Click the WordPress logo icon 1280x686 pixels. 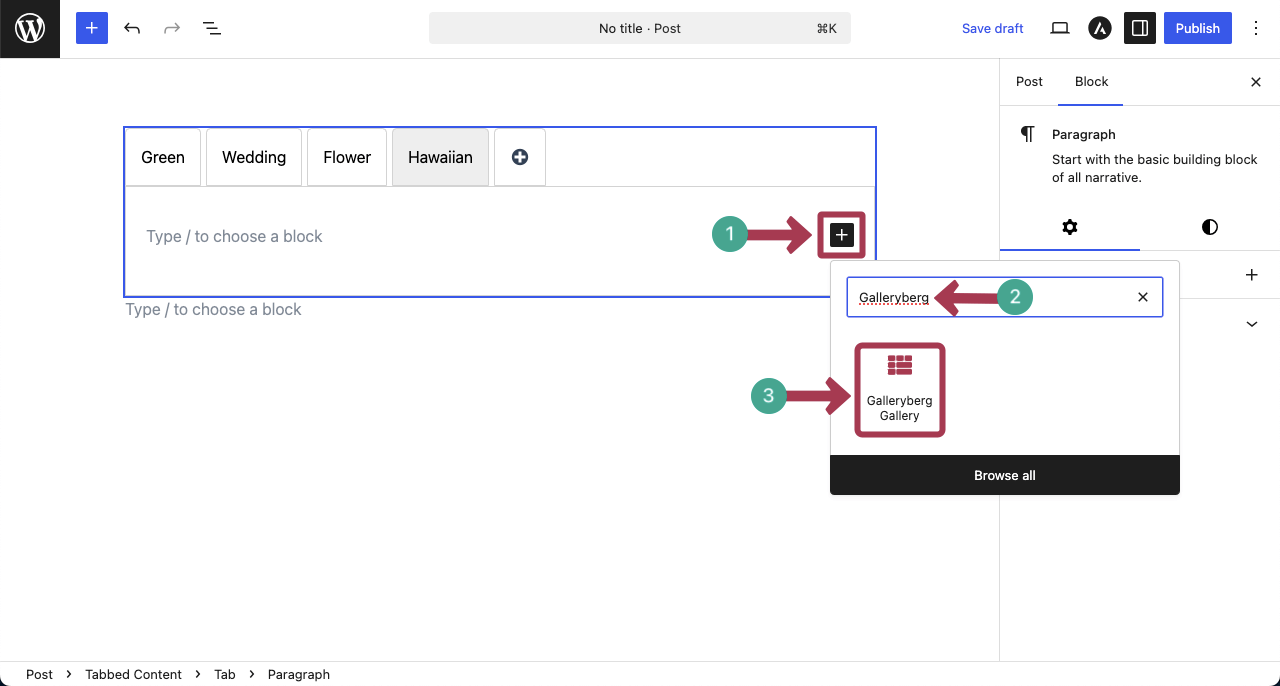point(30,29)
